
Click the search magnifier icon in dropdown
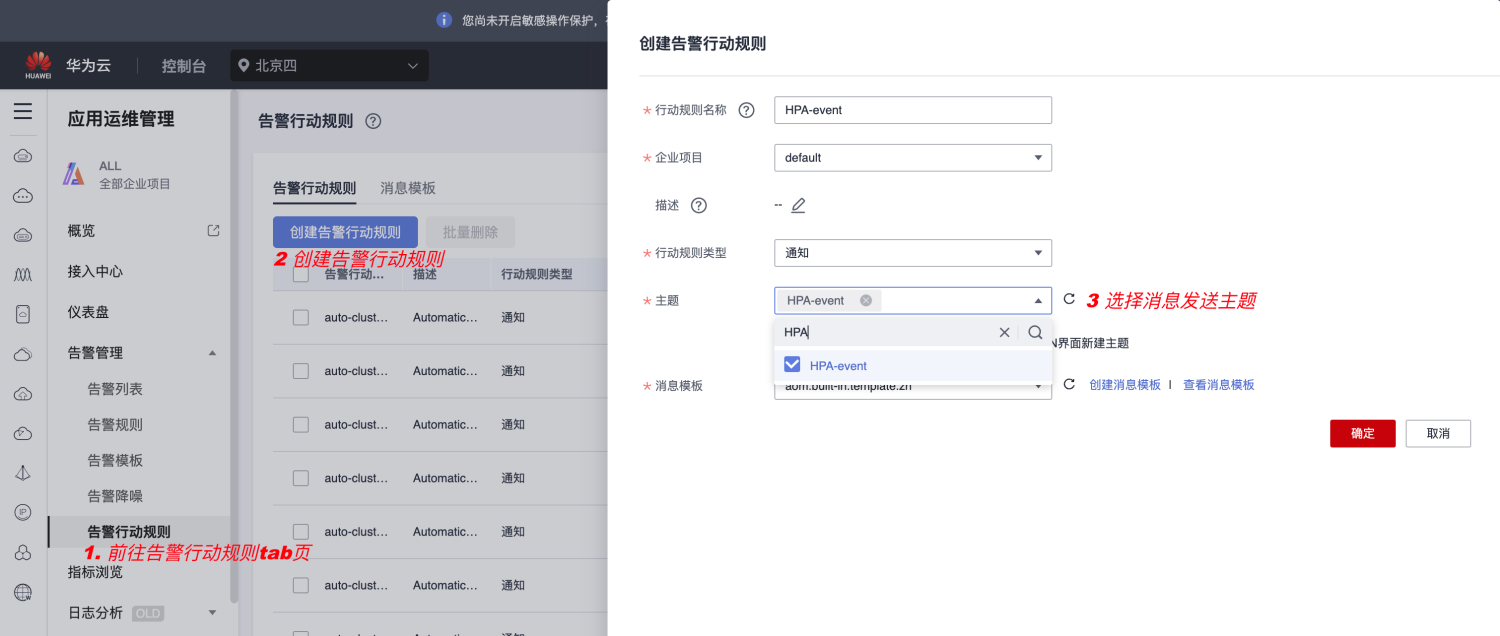coord(1035,333)
